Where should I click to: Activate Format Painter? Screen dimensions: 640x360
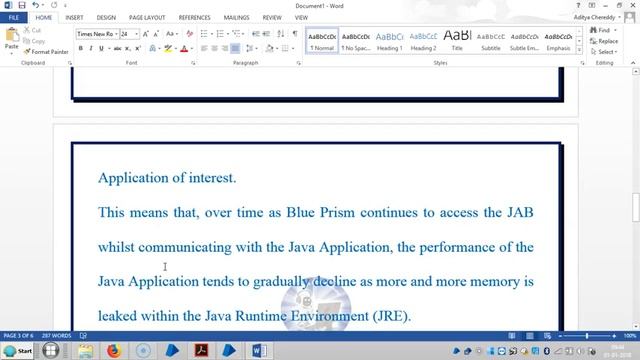coord(46,52)
